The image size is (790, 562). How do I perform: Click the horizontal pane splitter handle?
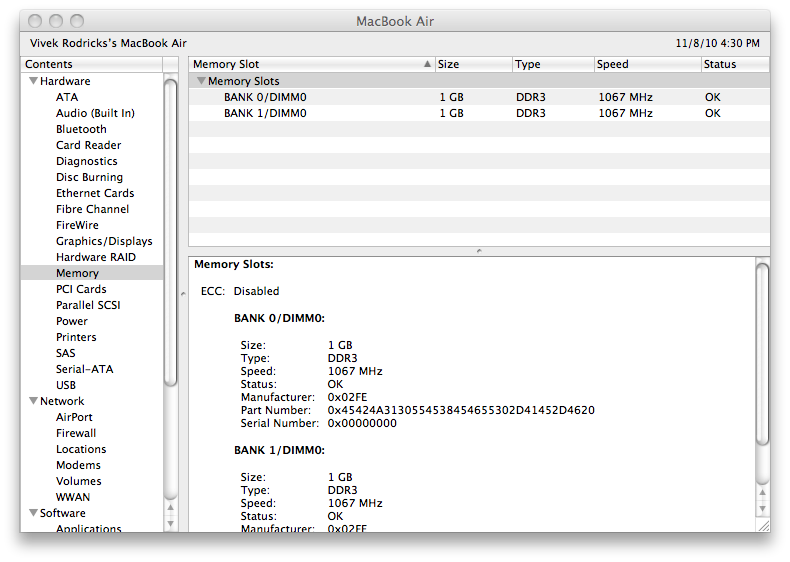point(479,251)
